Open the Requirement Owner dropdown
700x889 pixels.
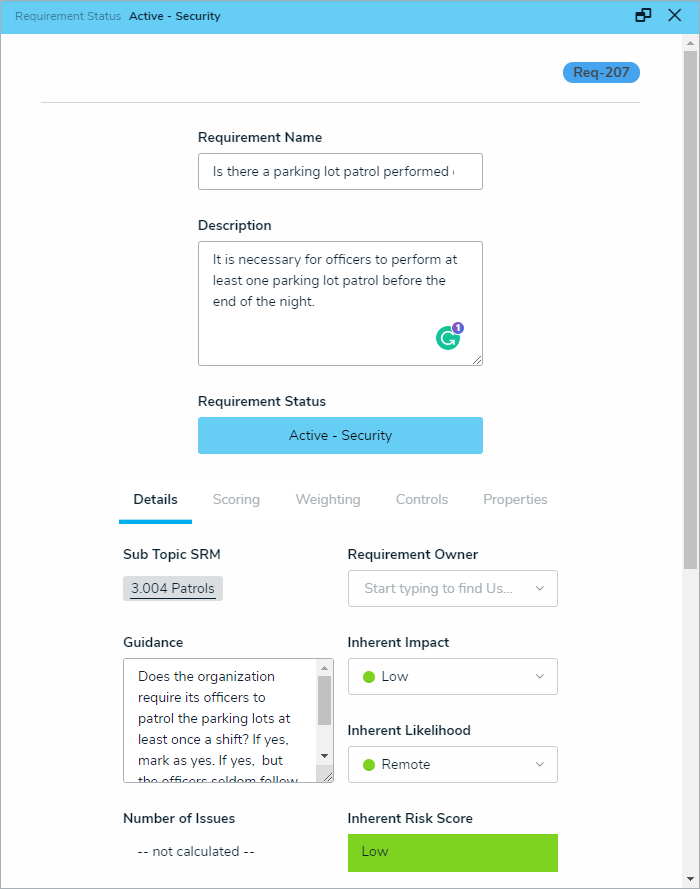452,589
